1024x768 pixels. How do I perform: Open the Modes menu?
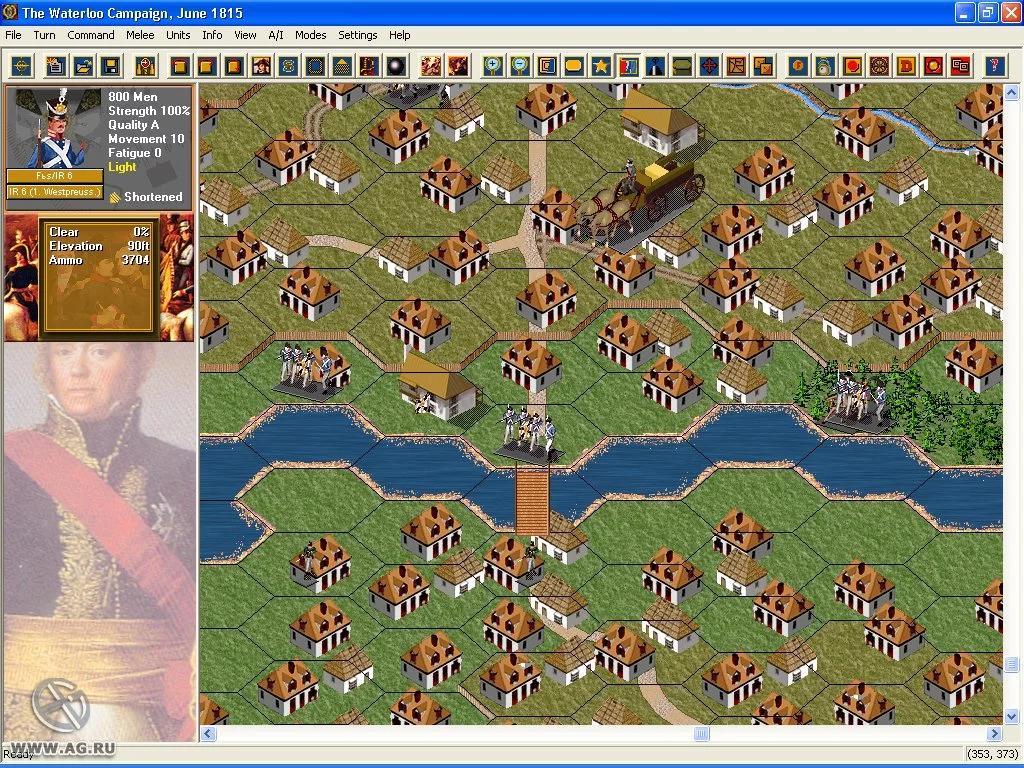(310, 35)
